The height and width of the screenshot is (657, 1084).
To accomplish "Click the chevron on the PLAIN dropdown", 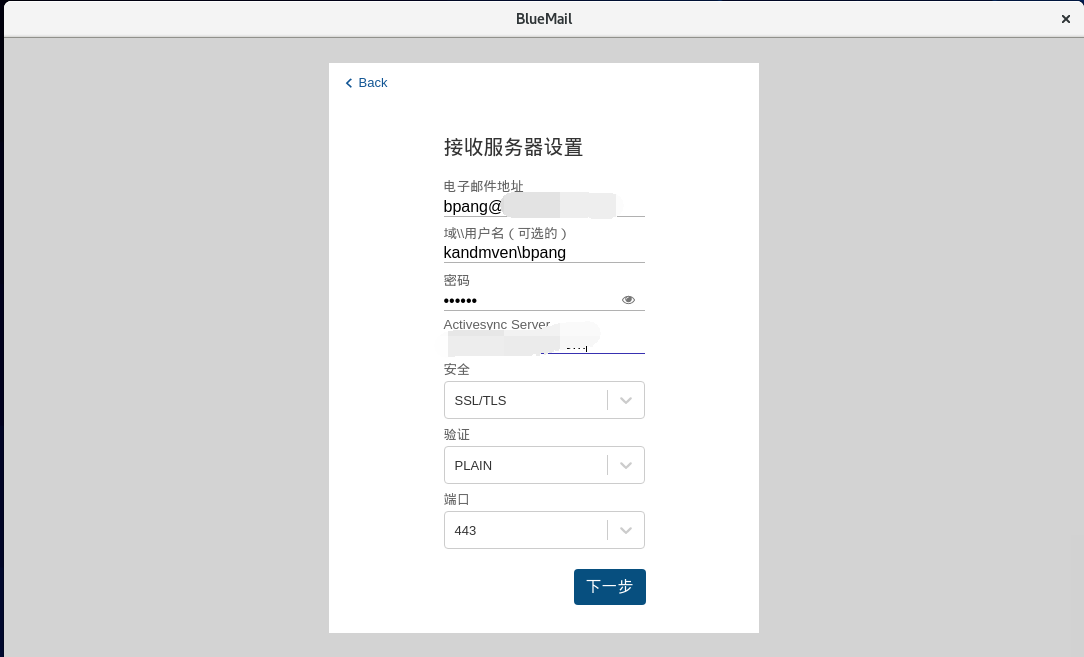I will point(626,465).
